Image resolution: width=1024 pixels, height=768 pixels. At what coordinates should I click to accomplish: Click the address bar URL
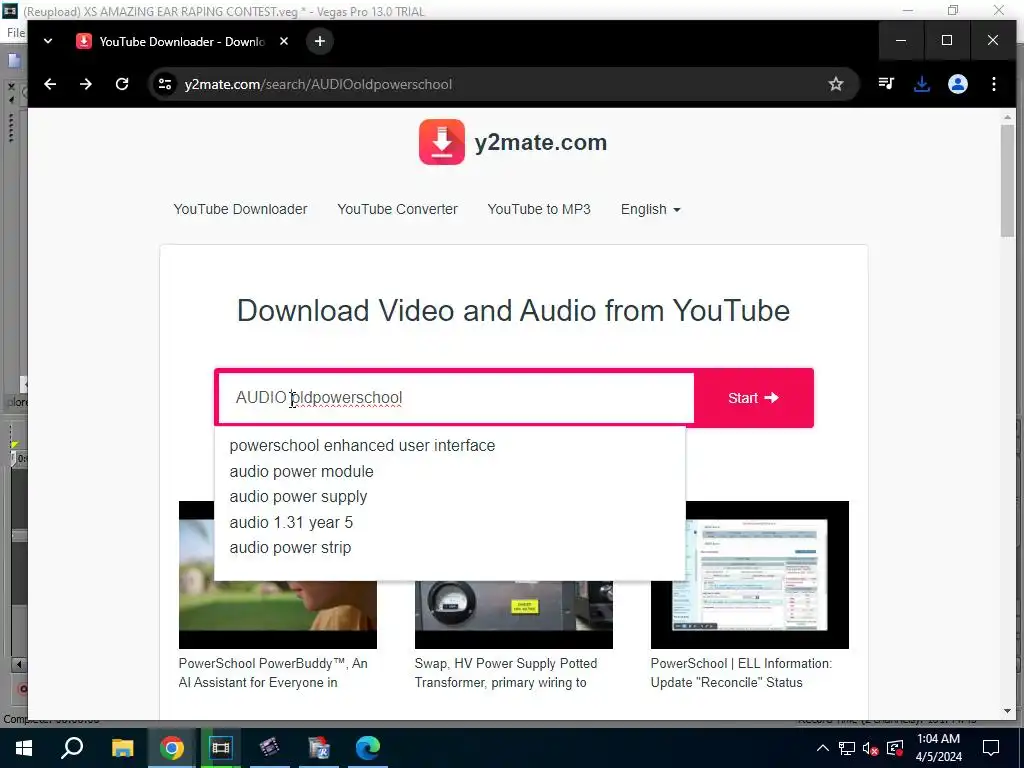(x=318, y=84)
